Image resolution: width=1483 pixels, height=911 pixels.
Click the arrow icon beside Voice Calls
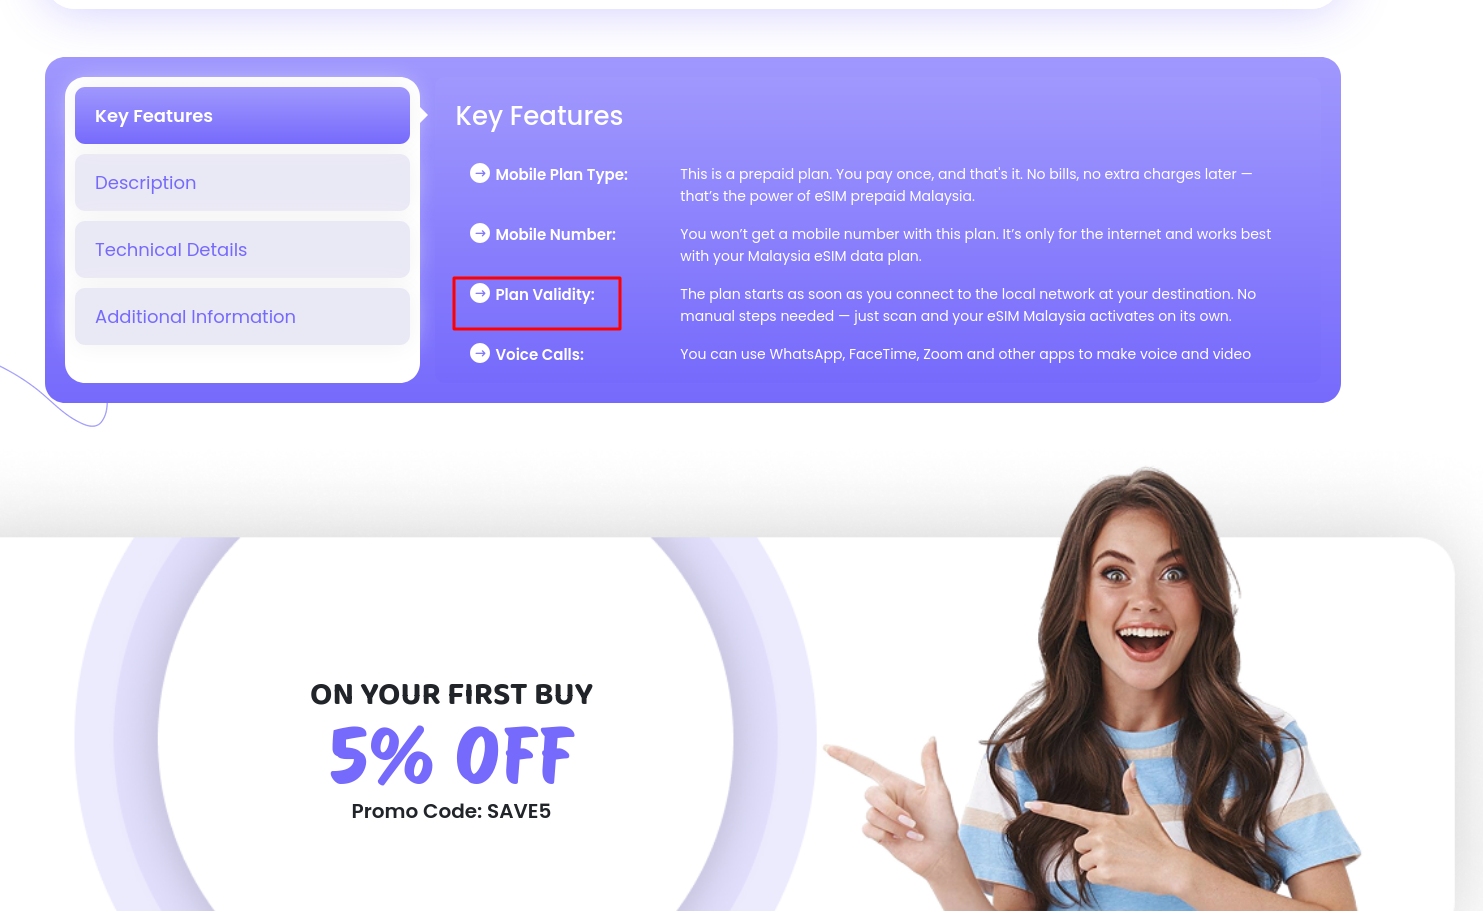click(480, 353)
